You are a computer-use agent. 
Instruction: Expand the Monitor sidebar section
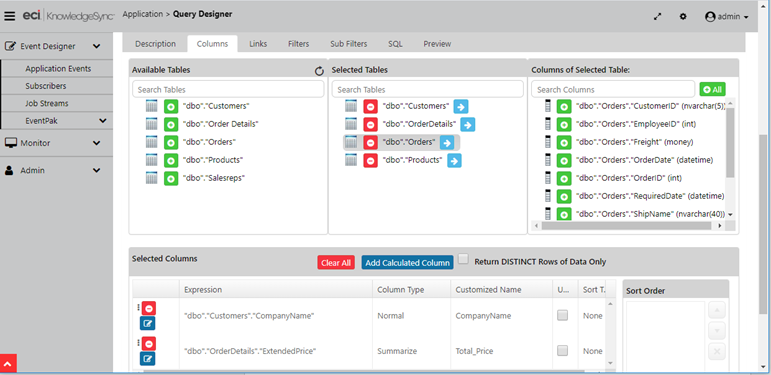point(96,143)
